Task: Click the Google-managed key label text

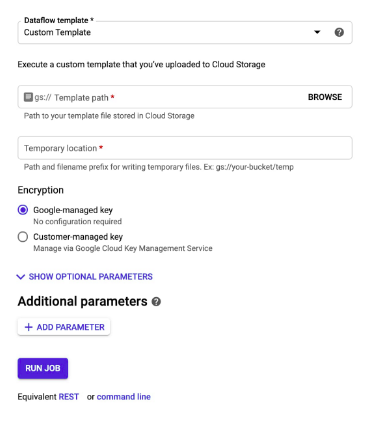Action: click(73, 210)
